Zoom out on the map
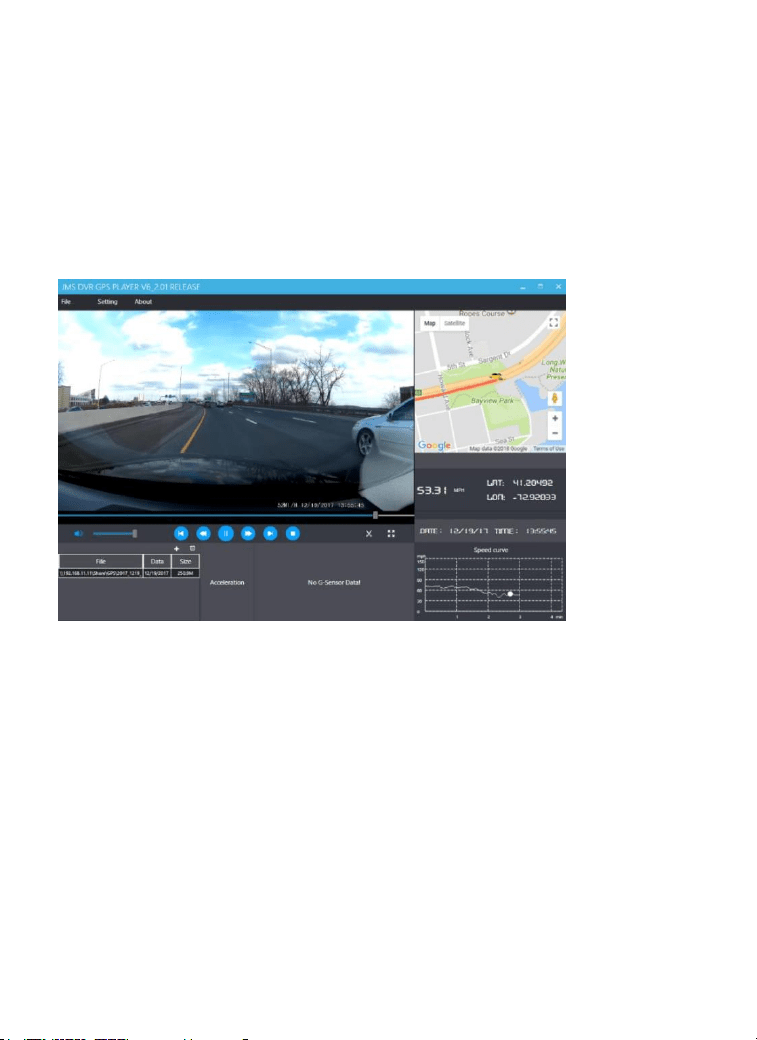This screenshot has height=1040, width=757. click(x=555, y=433)
